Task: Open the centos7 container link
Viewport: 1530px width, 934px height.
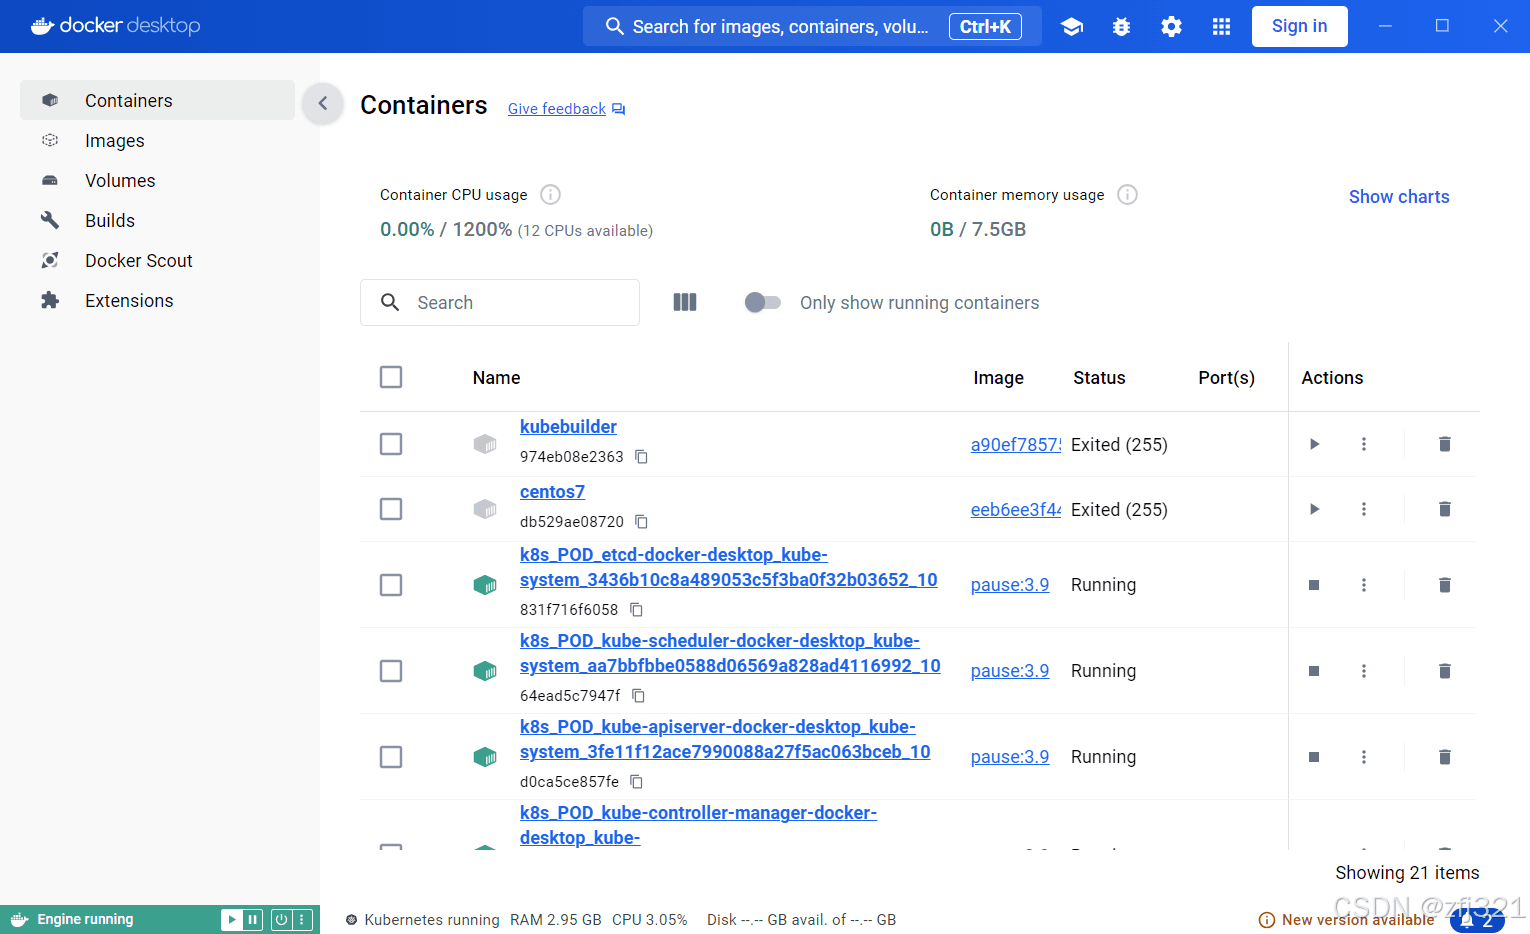Action: pyautogui.click(x=552, y=492)
